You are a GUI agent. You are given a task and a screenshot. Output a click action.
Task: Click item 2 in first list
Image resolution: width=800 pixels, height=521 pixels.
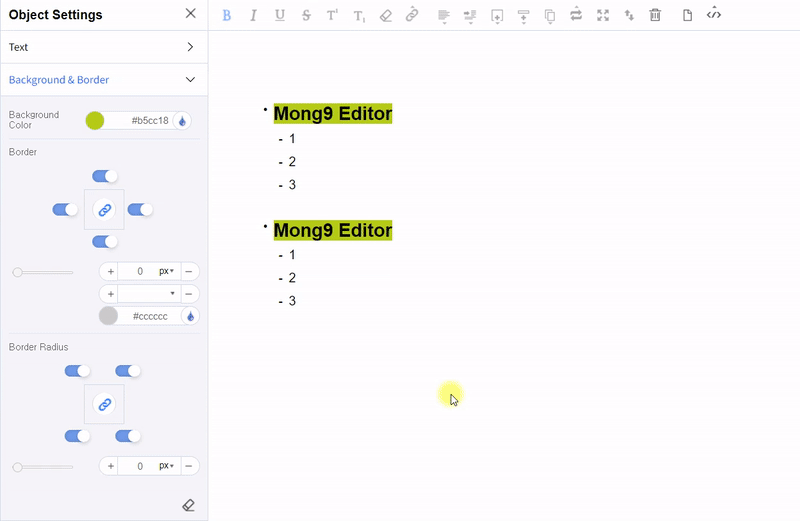click(x=292, y=162)
